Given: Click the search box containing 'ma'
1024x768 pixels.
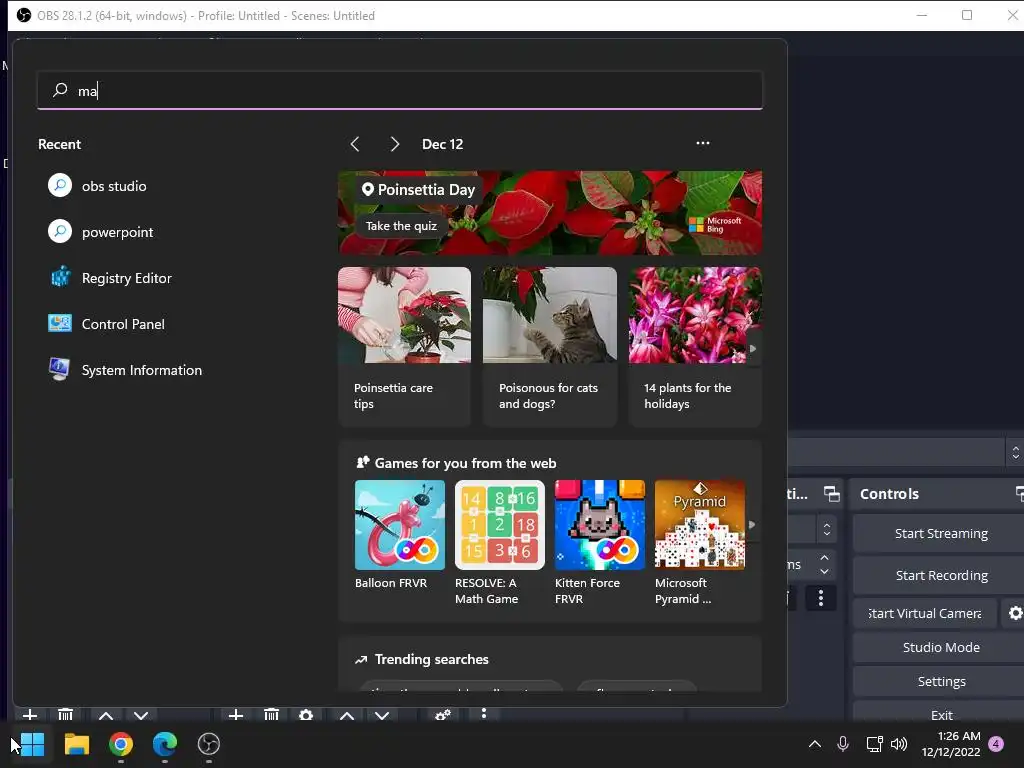Looking at the screenshot, I should pyautogui.click(x=400, y=90).
